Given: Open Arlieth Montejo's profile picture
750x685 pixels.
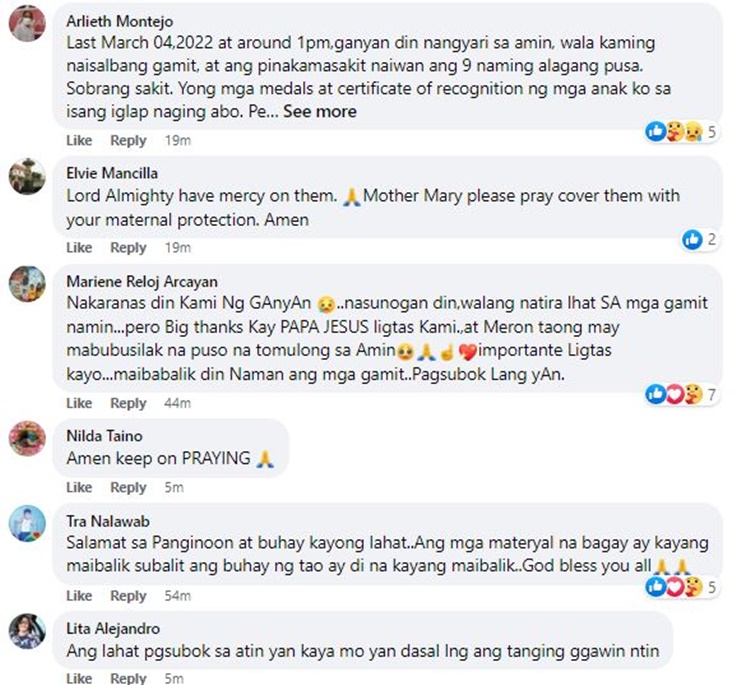Looking at the screenshot, I should pos(27,24).
